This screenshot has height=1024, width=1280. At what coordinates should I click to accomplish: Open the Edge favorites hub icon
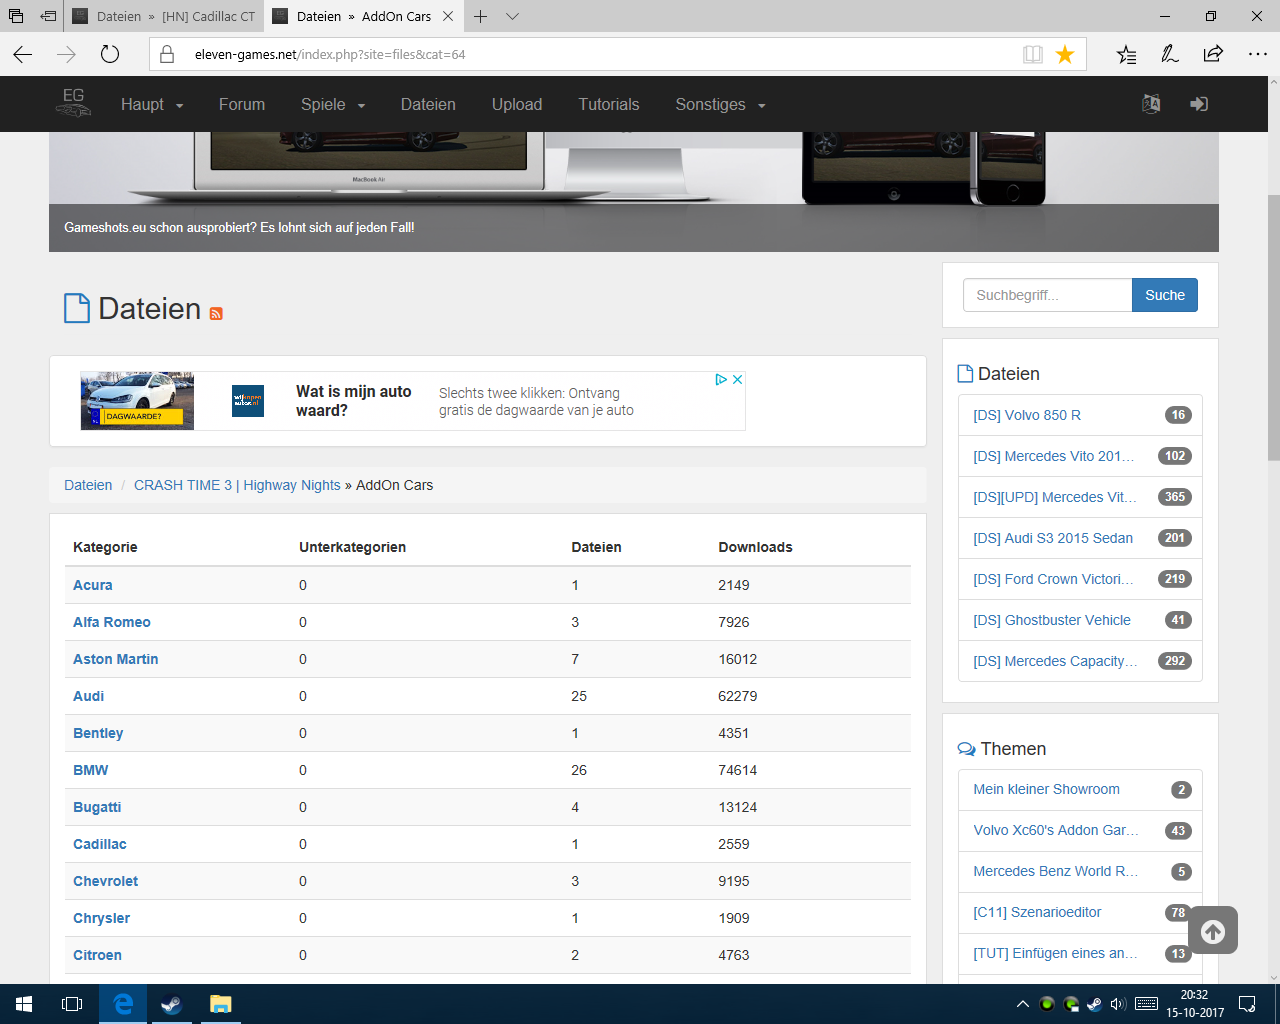click(x=1127, y=54)
